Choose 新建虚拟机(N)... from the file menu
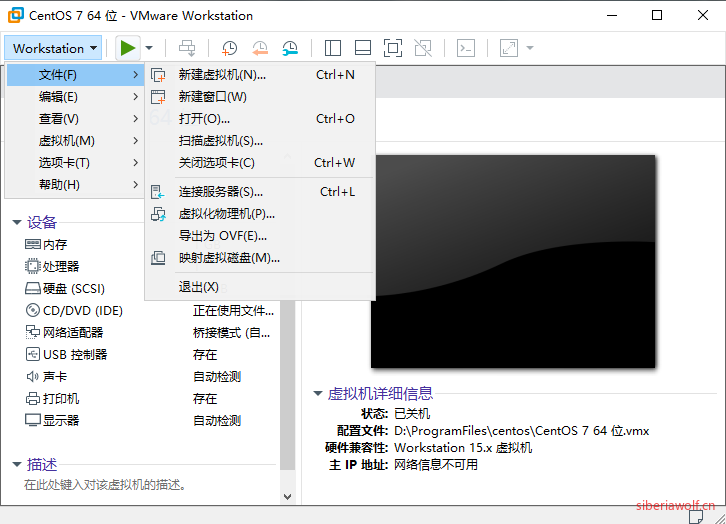 pos(260,75)
